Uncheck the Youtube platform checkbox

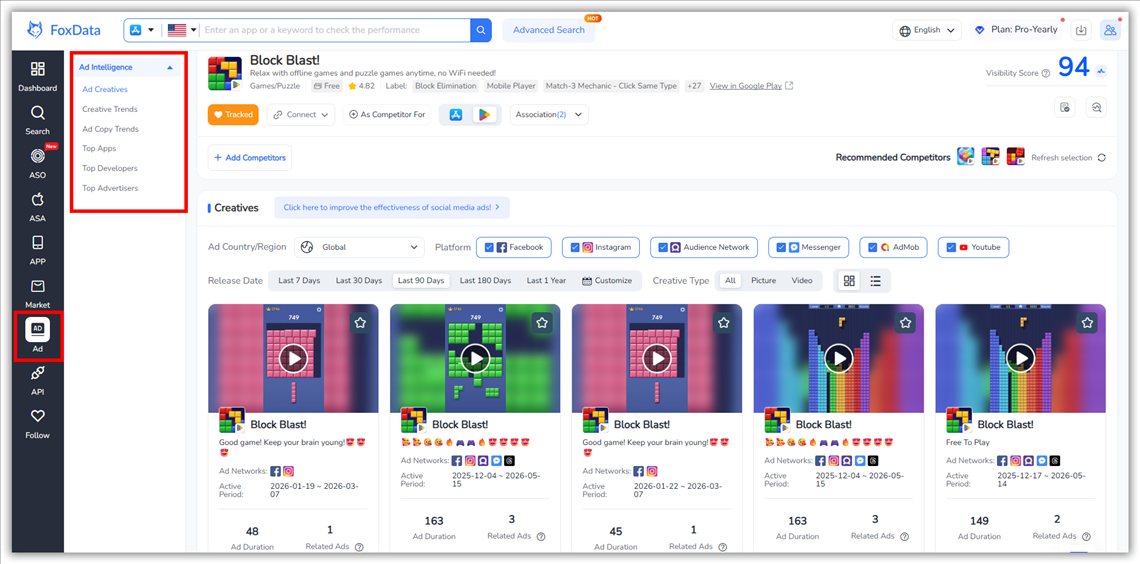[951, 247]
